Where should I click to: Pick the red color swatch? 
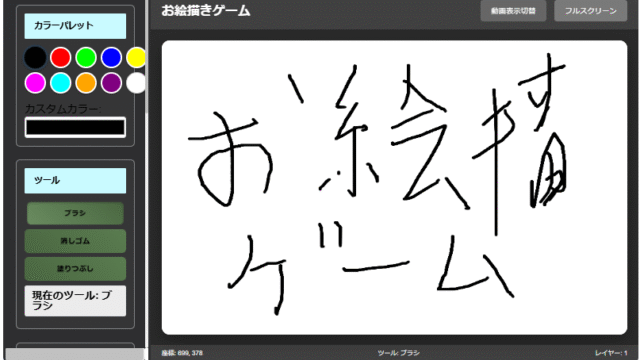point(60,58)
